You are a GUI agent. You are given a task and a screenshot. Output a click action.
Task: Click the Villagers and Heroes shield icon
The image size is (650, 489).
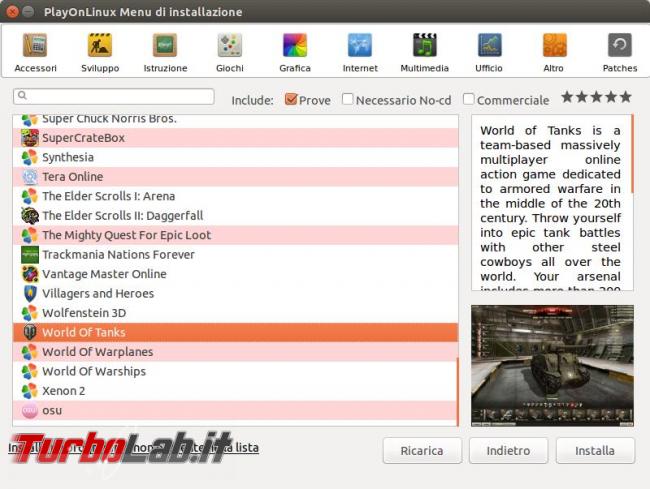30,293
